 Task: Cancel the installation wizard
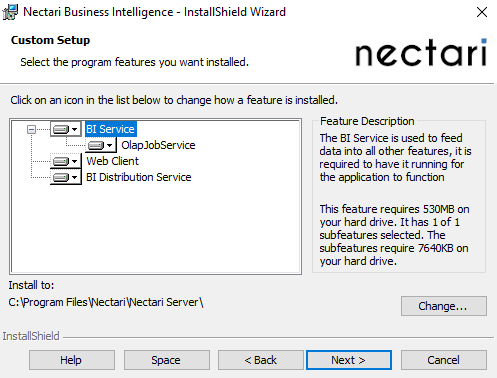click(x=444, y=360)
